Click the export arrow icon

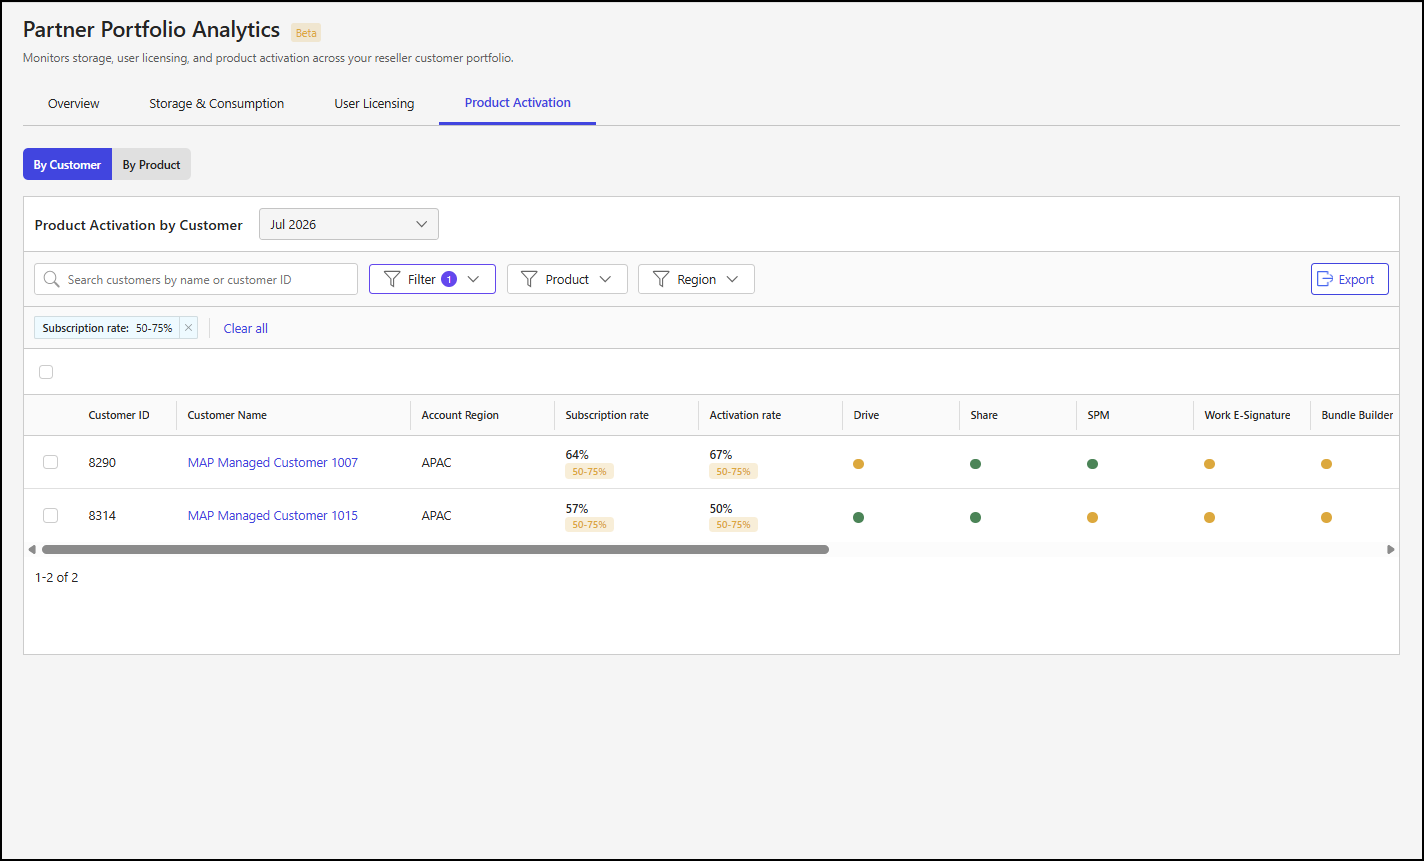coord(1325,279)
